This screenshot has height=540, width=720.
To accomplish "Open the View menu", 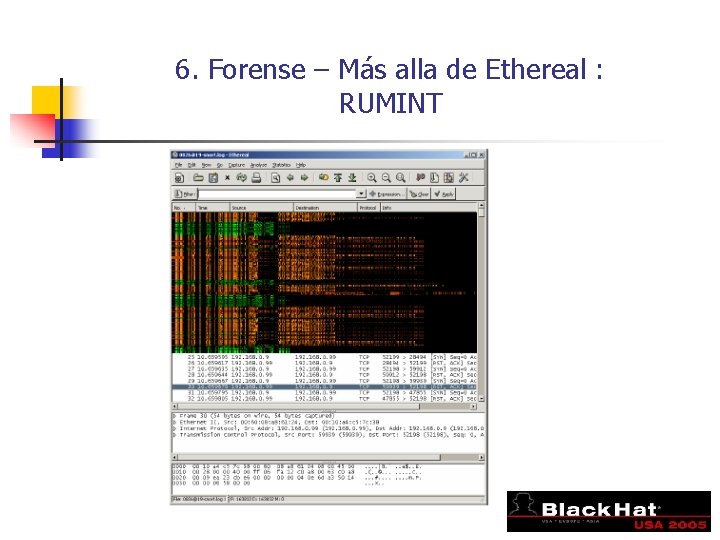I will coord(206,165).
